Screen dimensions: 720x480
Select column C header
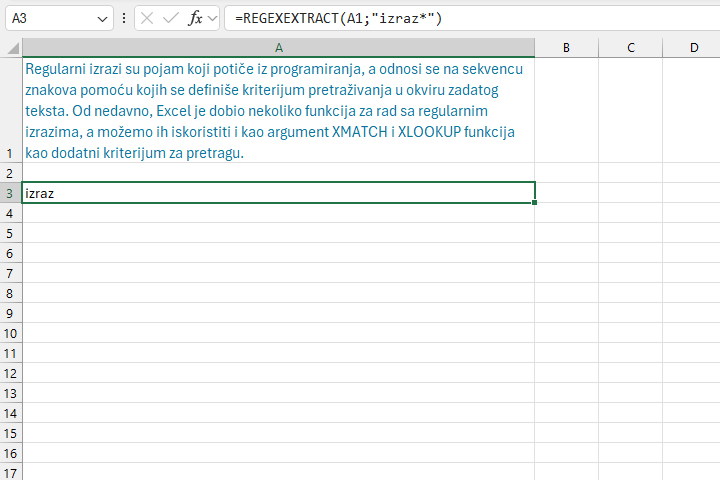coord(630,48)
